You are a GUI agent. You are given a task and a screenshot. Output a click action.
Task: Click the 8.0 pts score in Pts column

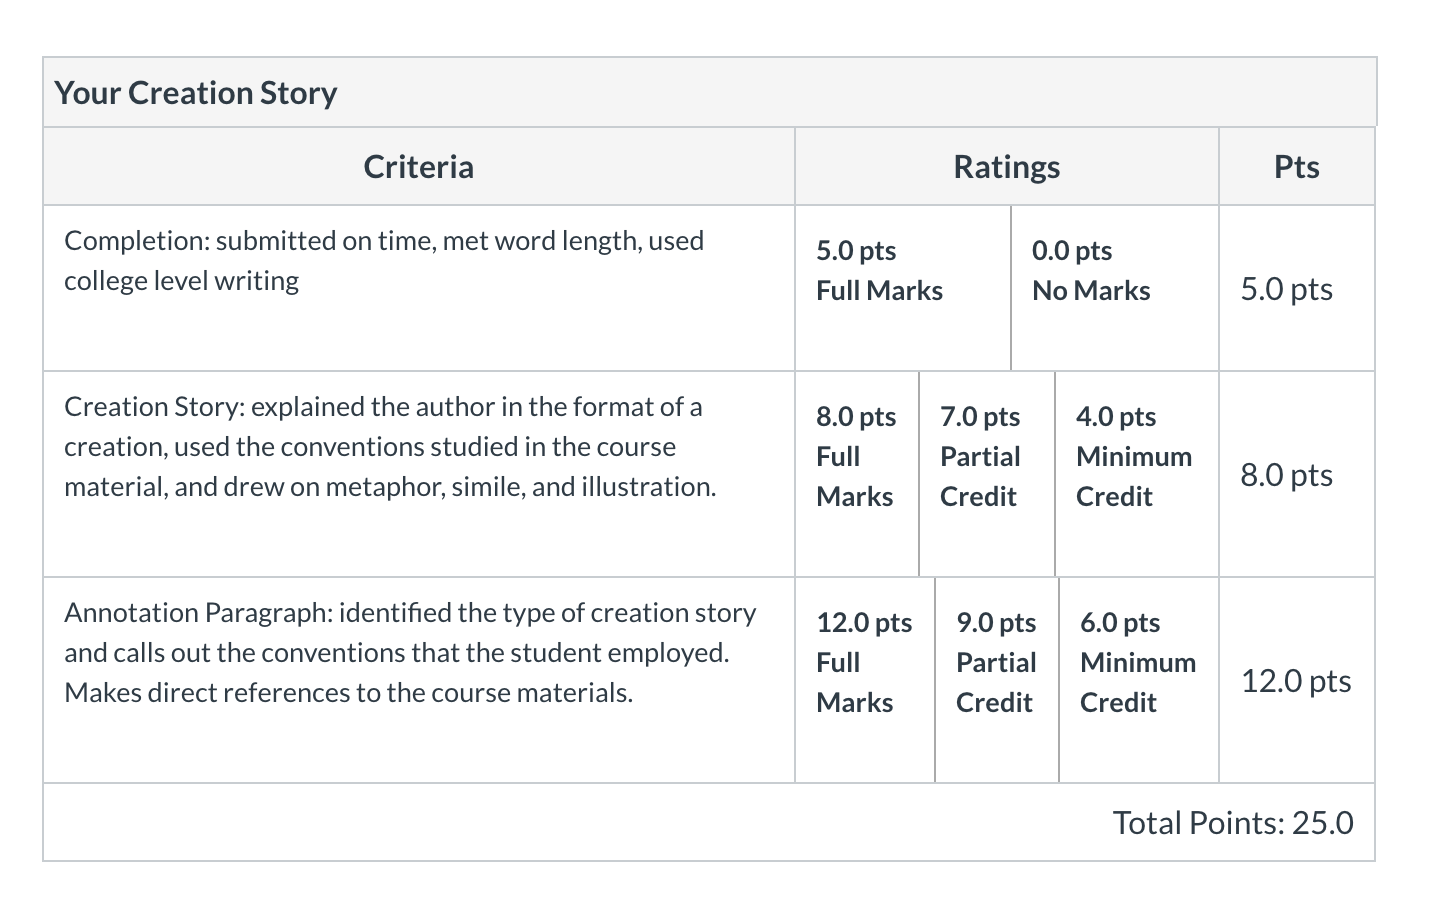pos(1286,475)
